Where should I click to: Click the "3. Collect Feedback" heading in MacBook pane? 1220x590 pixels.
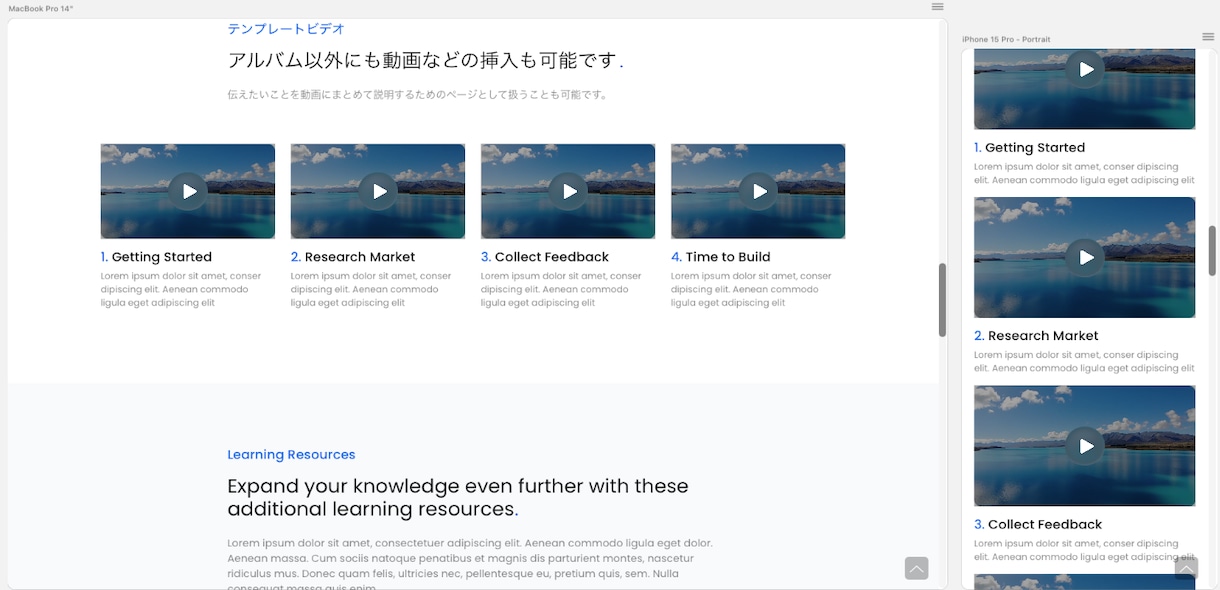pos(545,257)
